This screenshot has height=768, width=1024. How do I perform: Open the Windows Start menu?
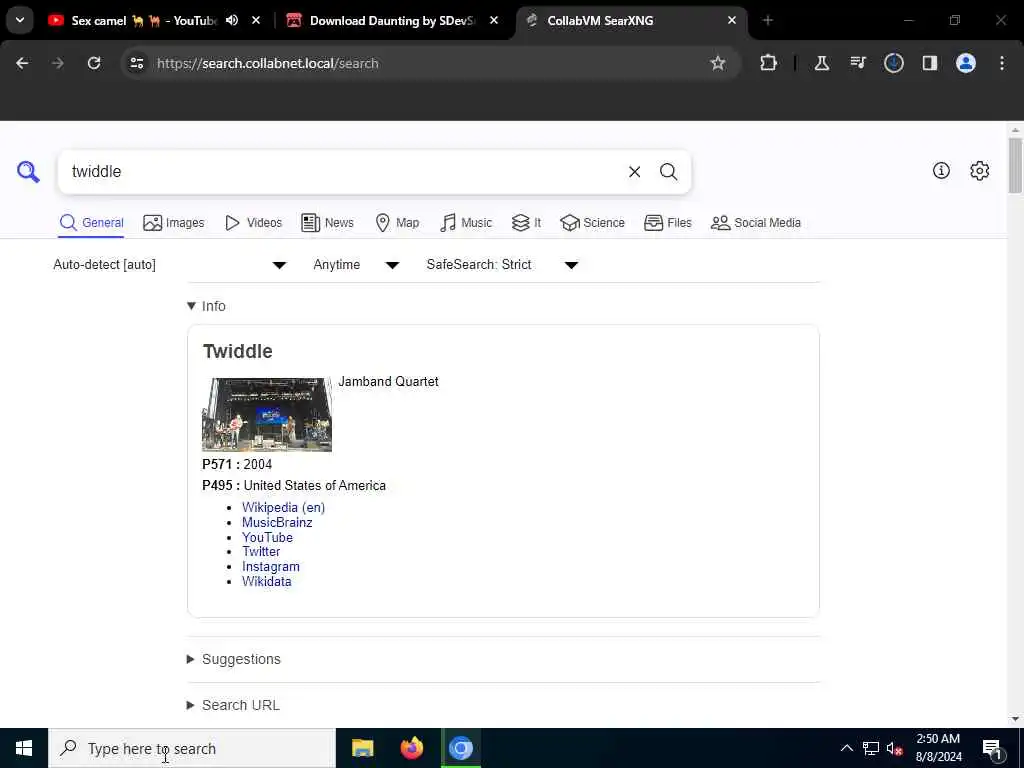point(24,748)
